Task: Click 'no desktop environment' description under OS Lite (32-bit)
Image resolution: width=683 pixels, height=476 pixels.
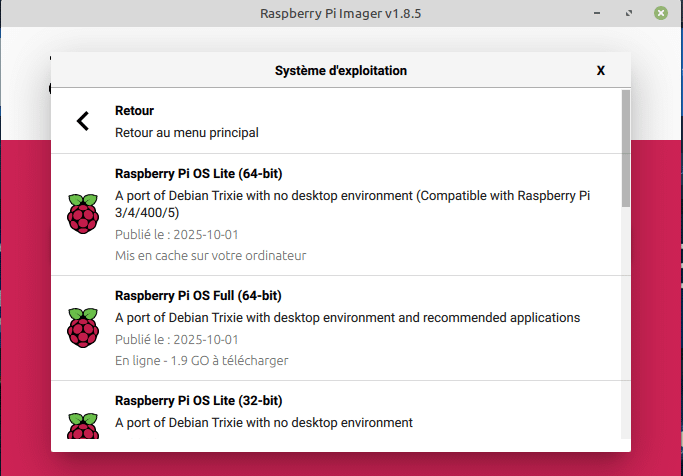Action: [264, 422]
